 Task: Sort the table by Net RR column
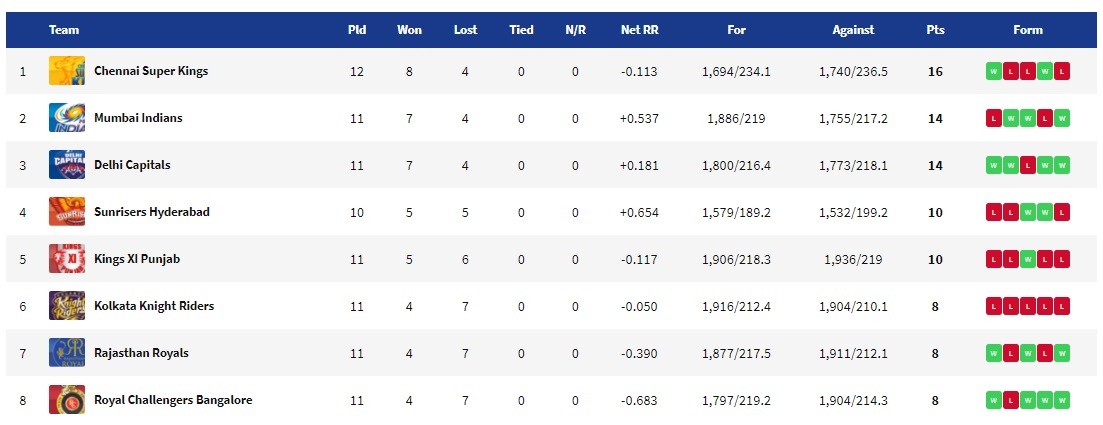(x=639, y=30)
